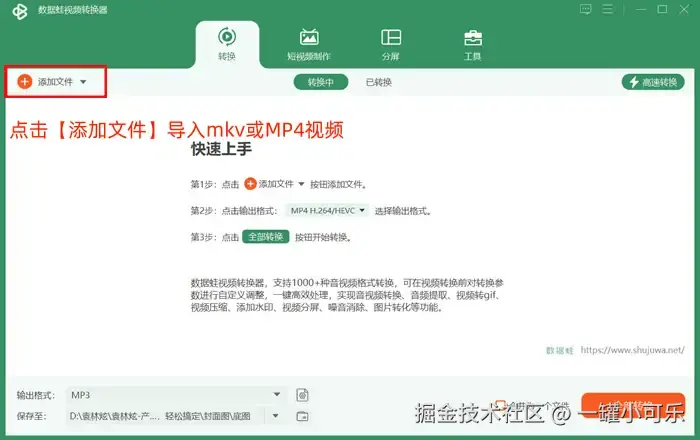Click the 数据蛙 app logo
Screen dimensions: 700x440
pos(20,11)
